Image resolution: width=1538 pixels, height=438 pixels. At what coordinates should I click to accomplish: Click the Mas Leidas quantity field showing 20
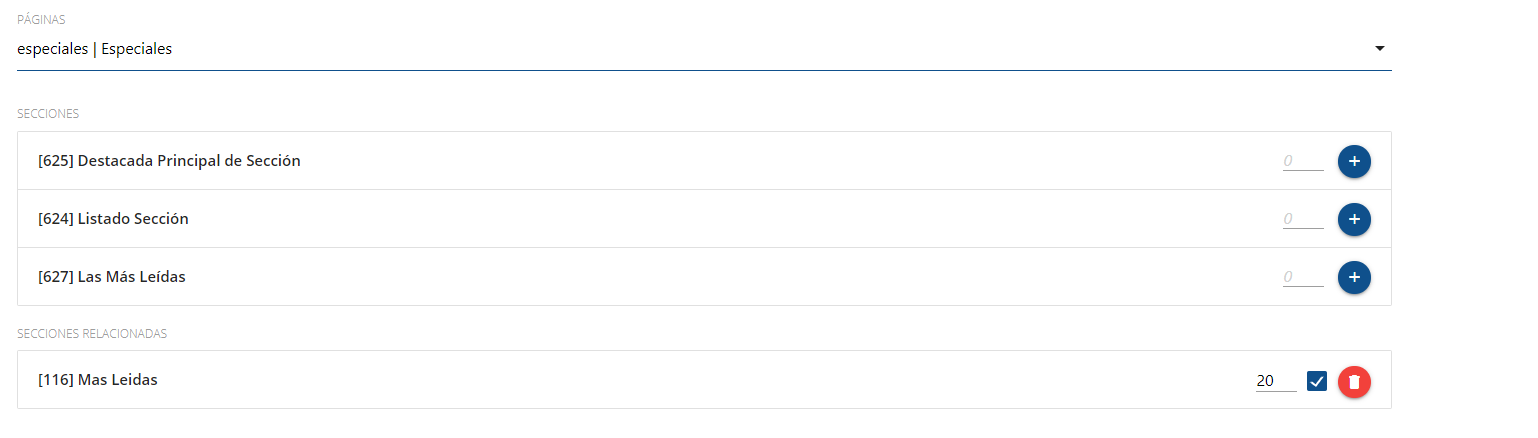pos(1275,381)
